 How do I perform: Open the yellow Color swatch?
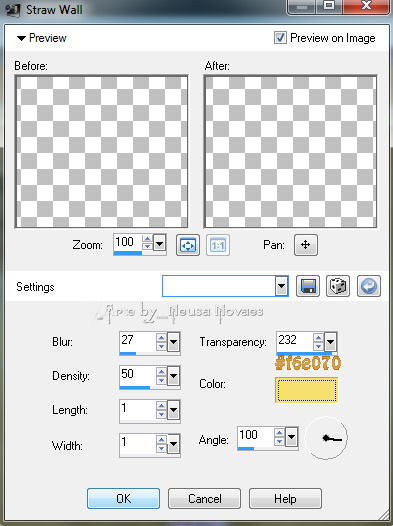306,390
